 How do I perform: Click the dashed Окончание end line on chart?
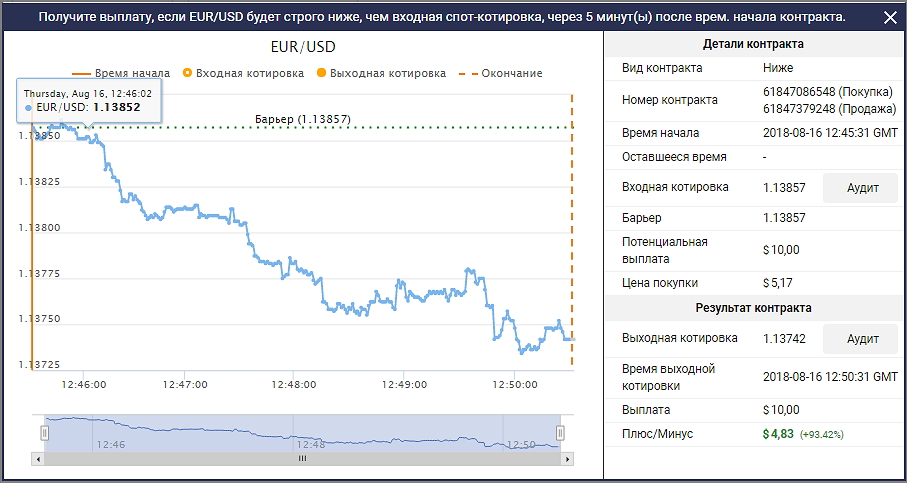[x=572, y=231]
